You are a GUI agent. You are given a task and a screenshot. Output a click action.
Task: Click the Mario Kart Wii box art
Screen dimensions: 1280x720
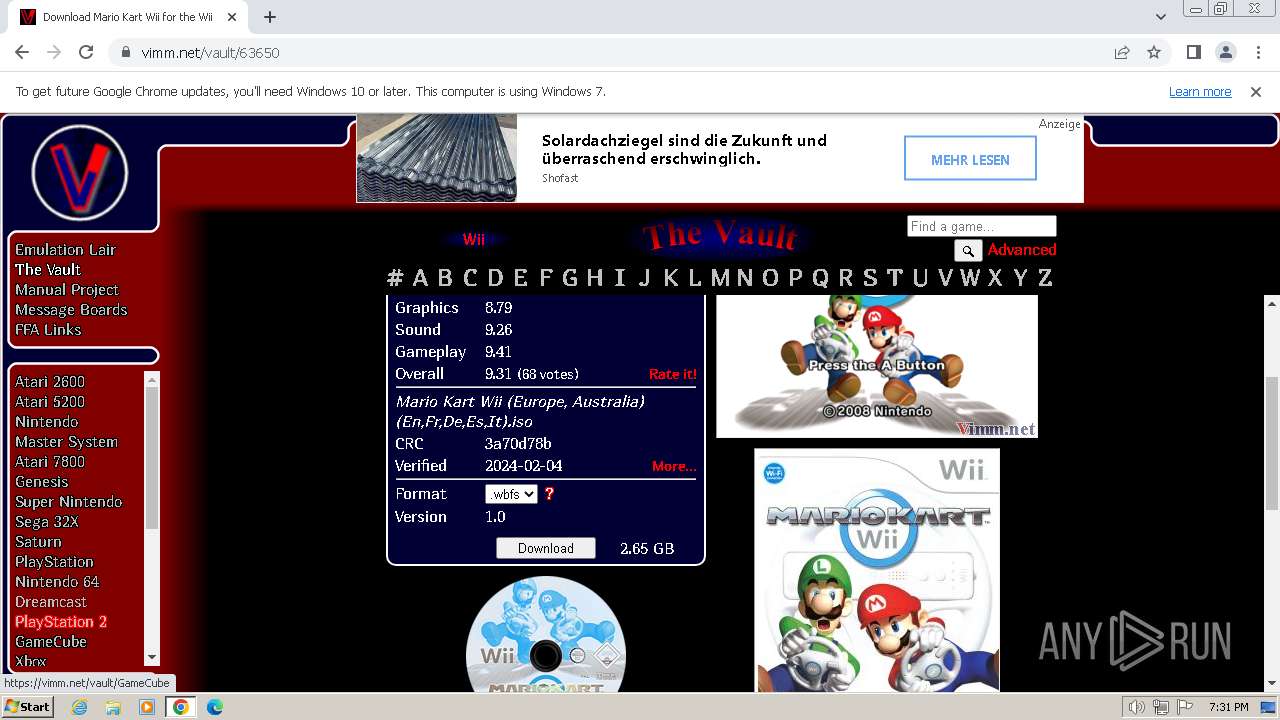[x=877, y=570]
